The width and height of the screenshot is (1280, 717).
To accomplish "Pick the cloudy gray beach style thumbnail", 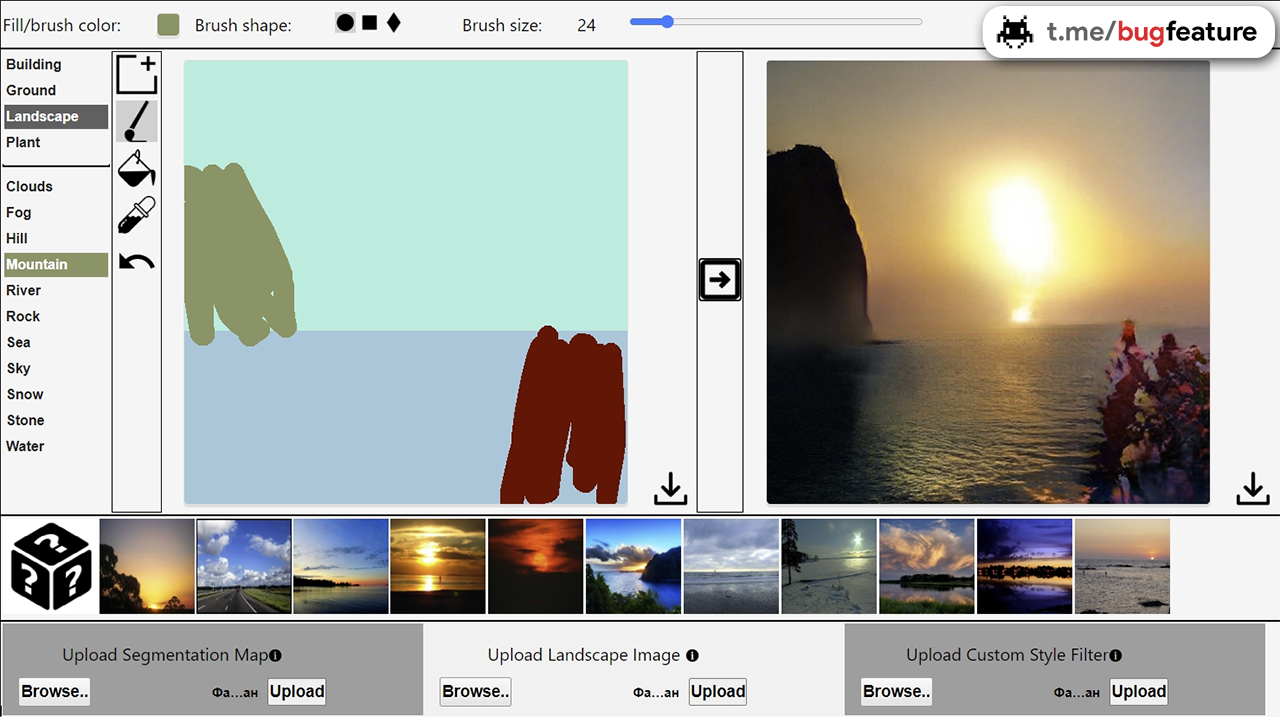I will pos(731,566).
